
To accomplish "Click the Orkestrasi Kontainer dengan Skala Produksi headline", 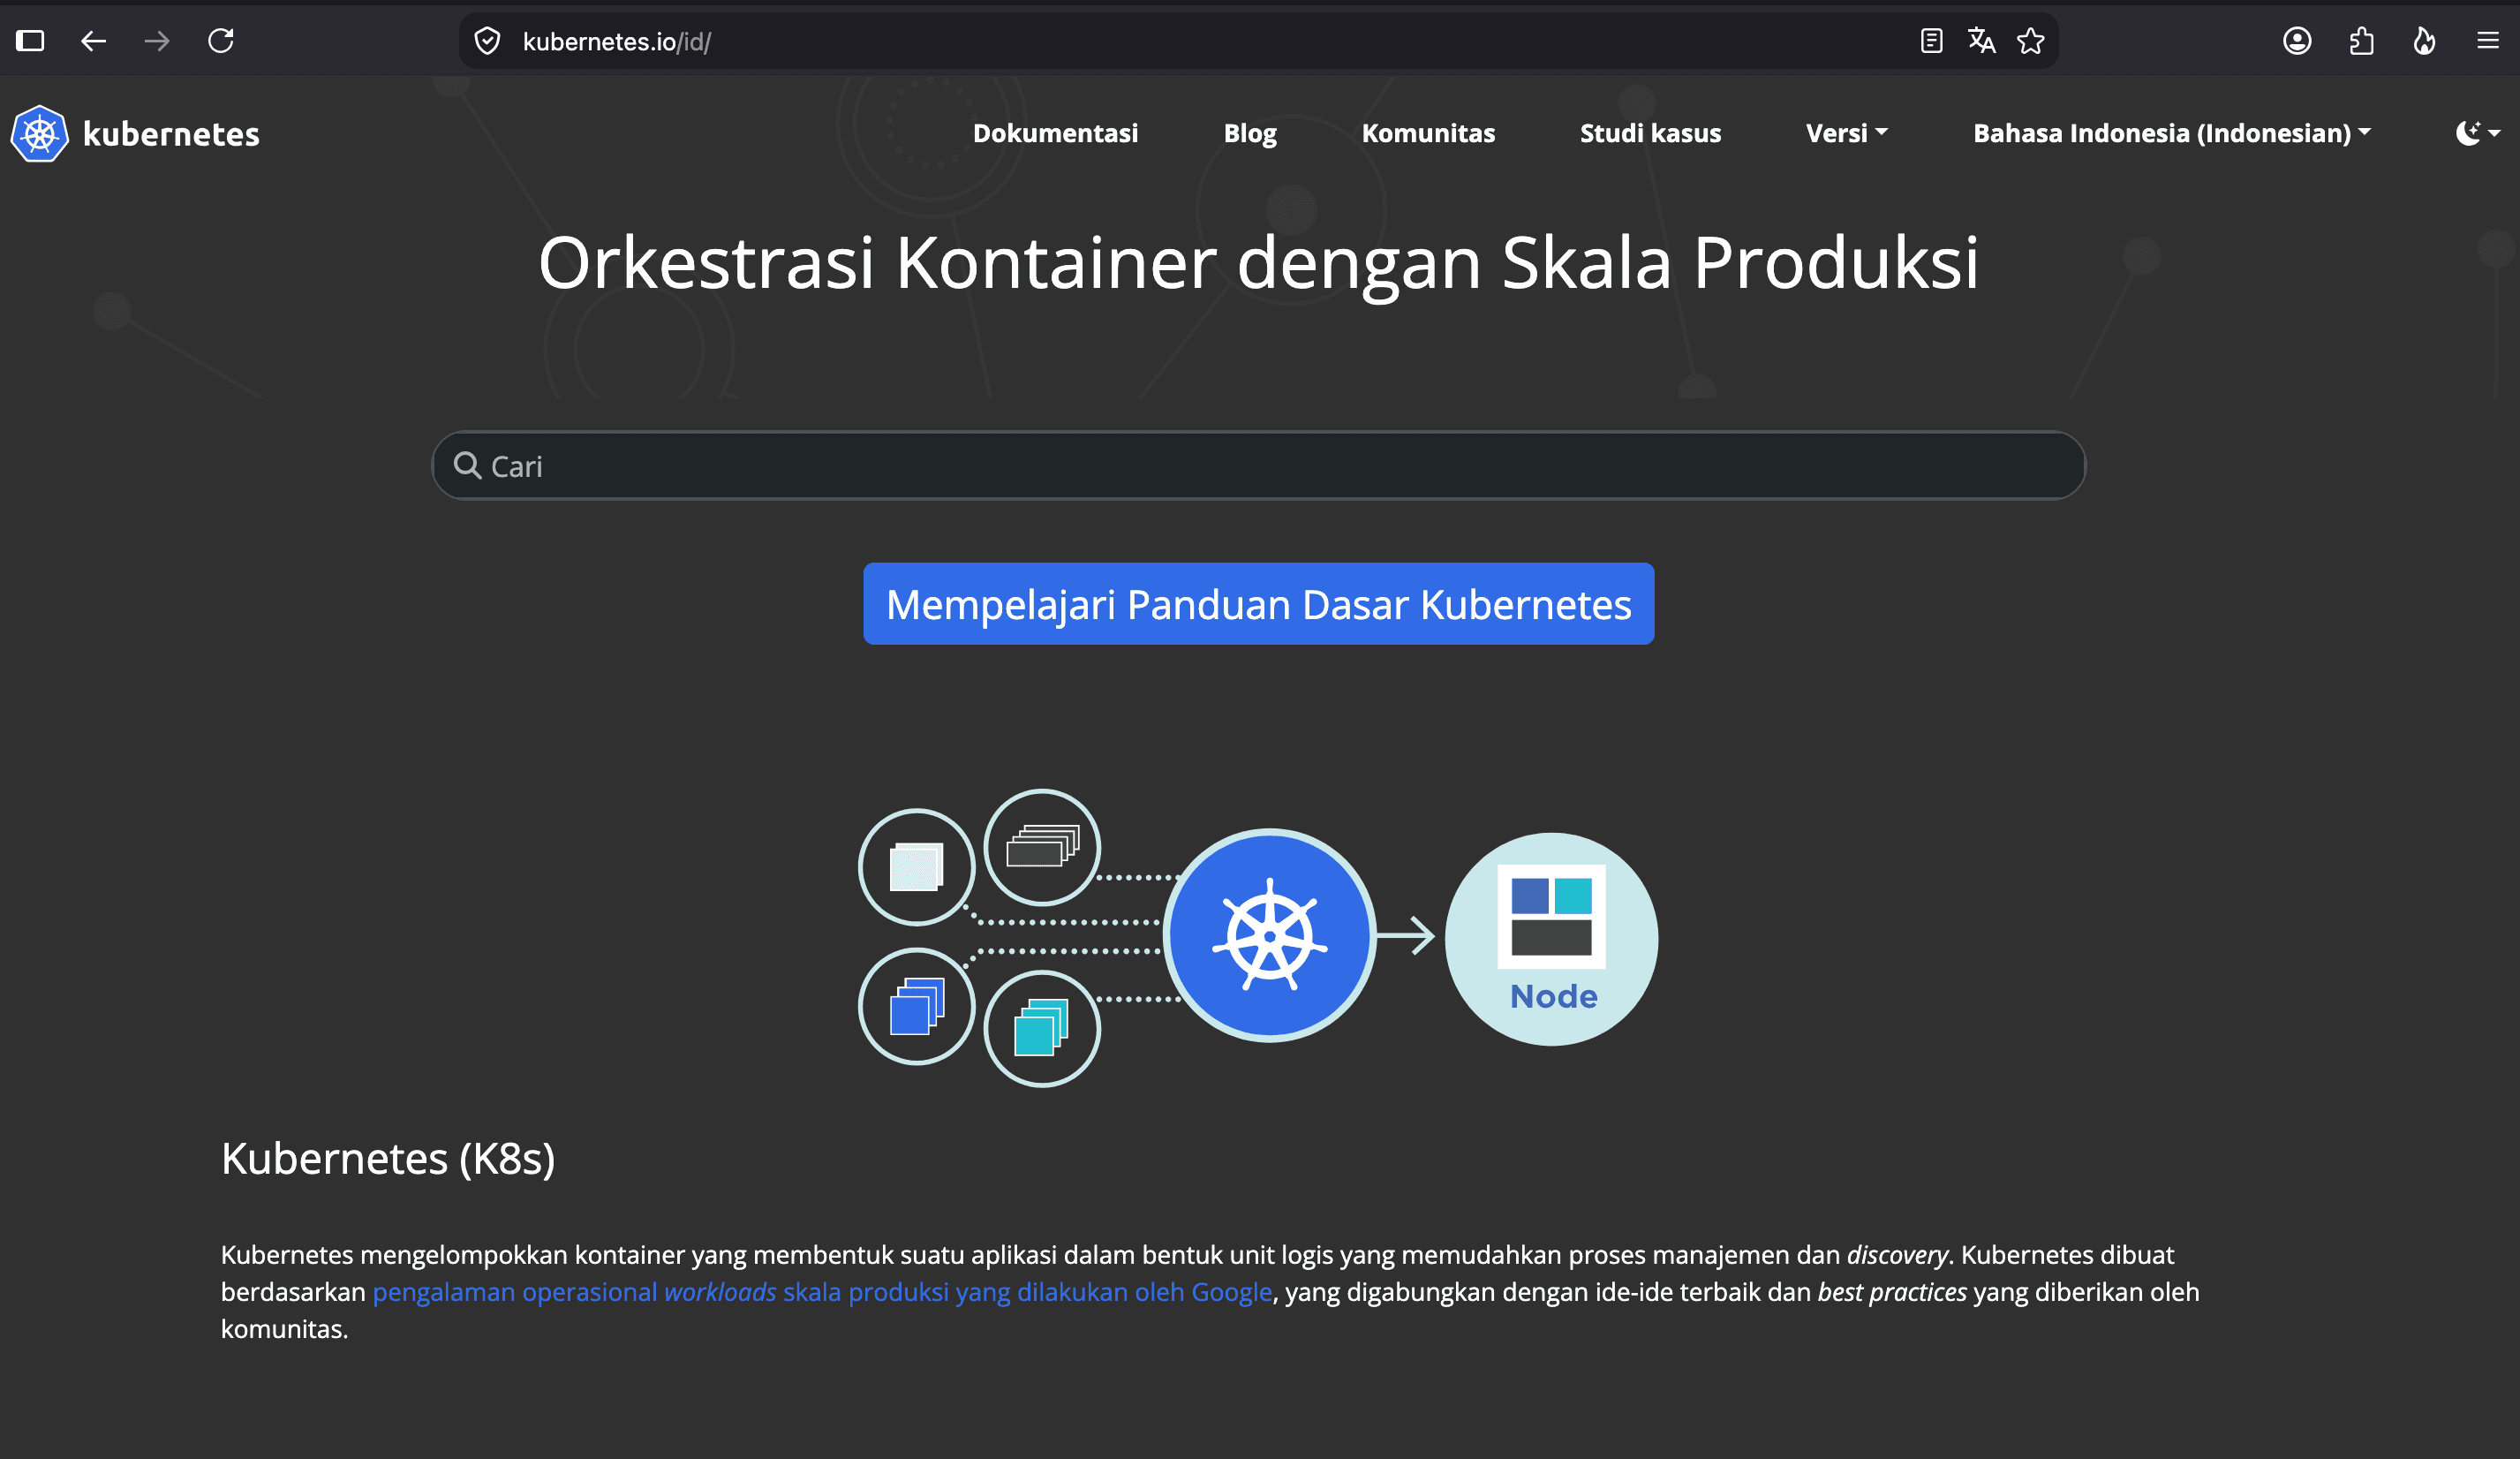I will pyautogui.click(x=1258, y=263).
